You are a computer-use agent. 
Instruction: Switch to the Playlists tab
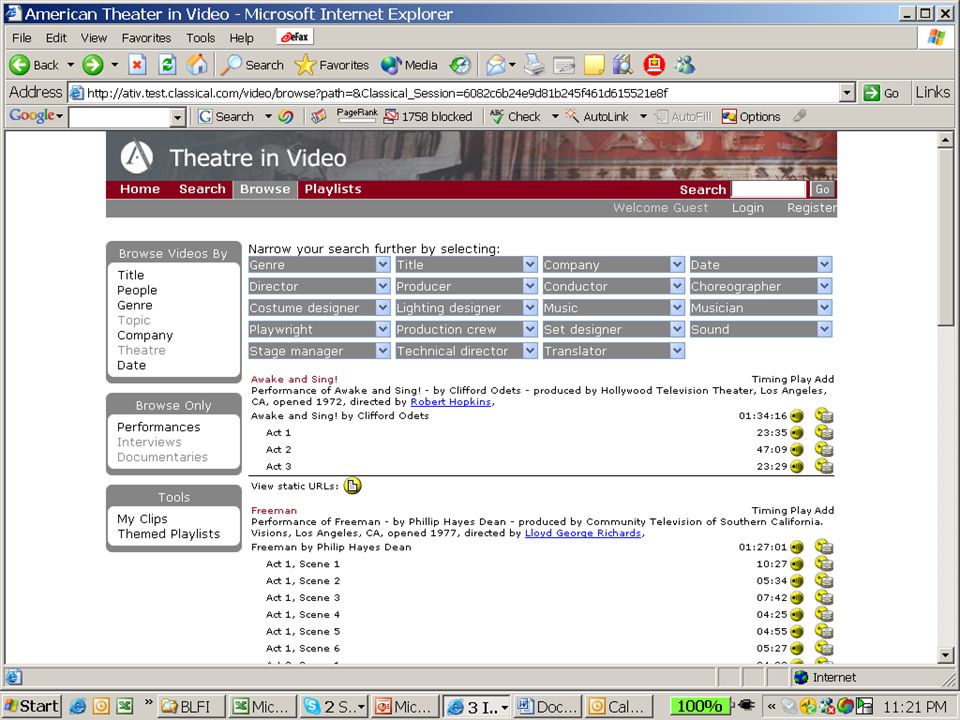(x=332, y=189)
